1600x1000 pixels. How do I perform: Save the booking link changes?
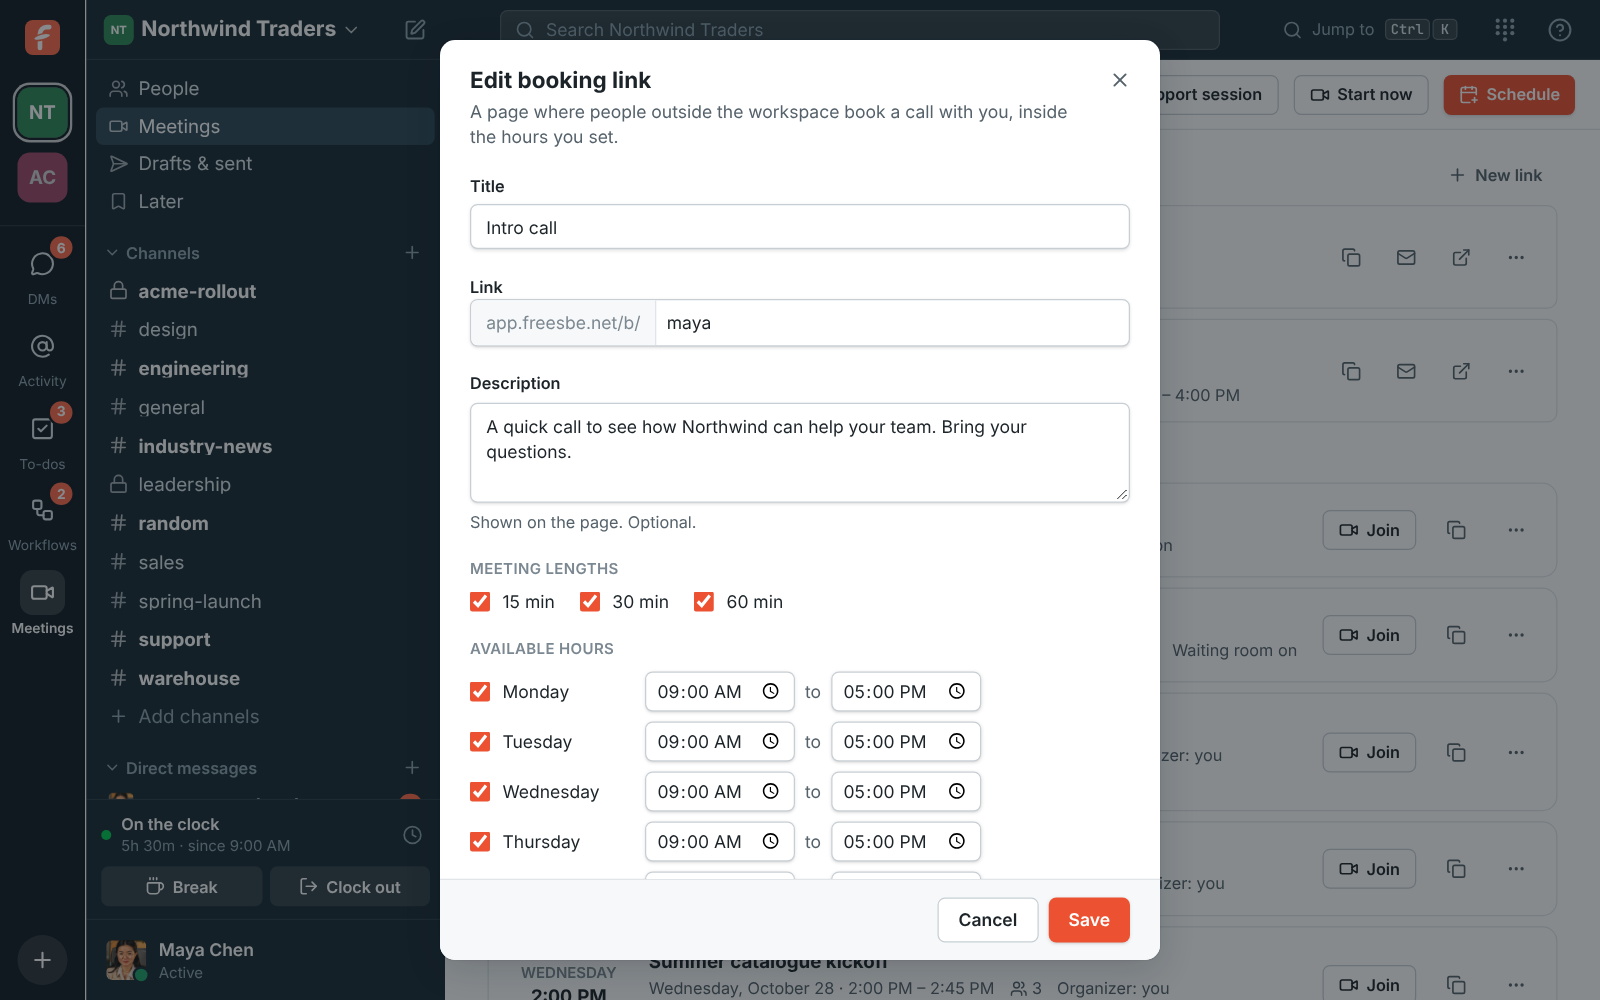coord(1089,920)
